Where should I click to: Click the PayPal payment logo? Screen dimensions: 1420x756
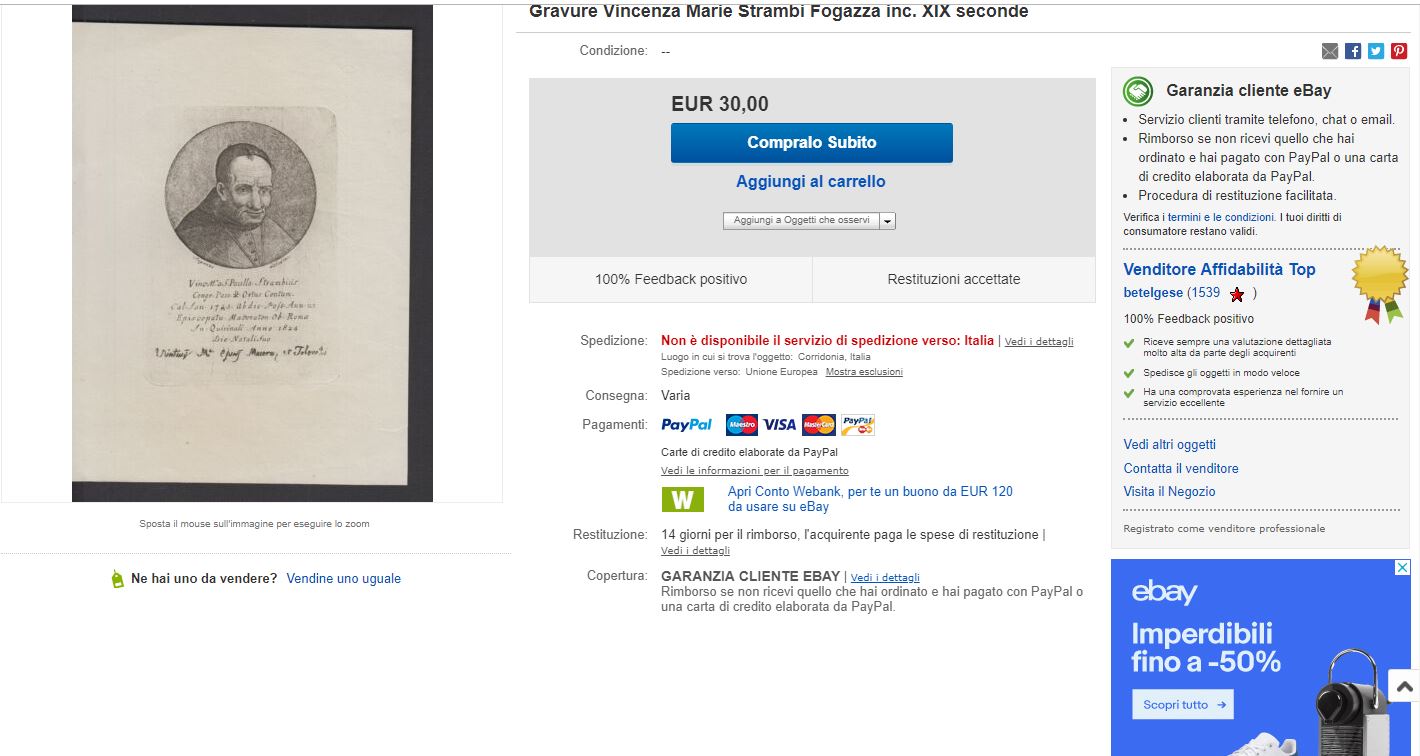coord(687,425)
